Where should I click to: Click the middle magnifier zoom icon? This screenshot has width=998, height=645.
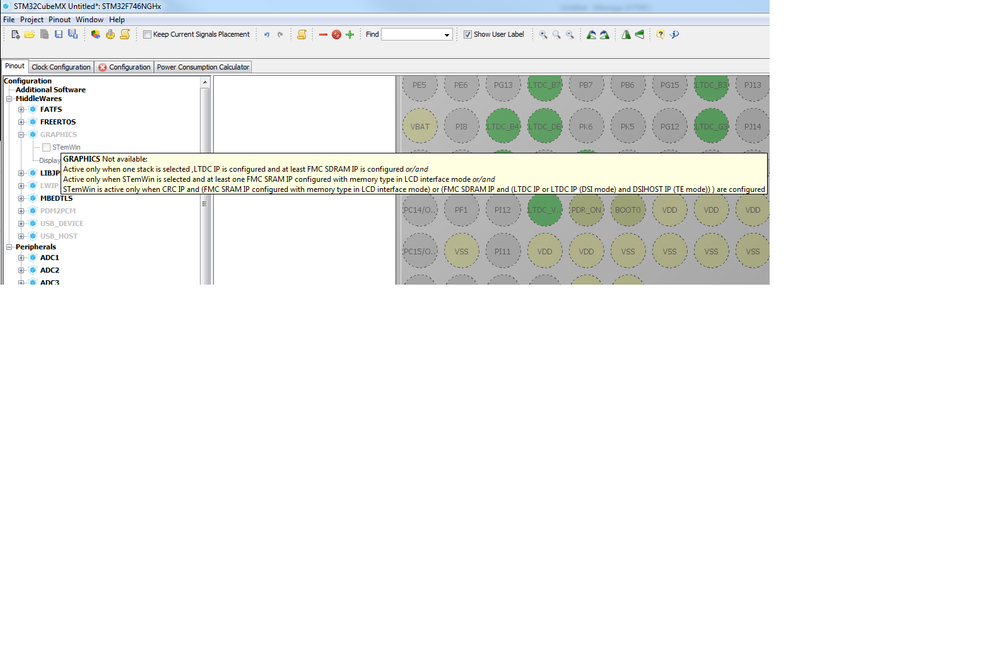[556, 34]
